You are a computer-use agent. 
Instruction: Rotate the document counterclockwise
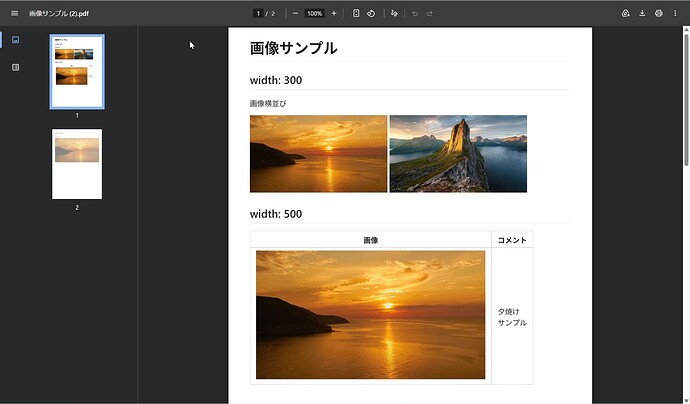[371, 13]
